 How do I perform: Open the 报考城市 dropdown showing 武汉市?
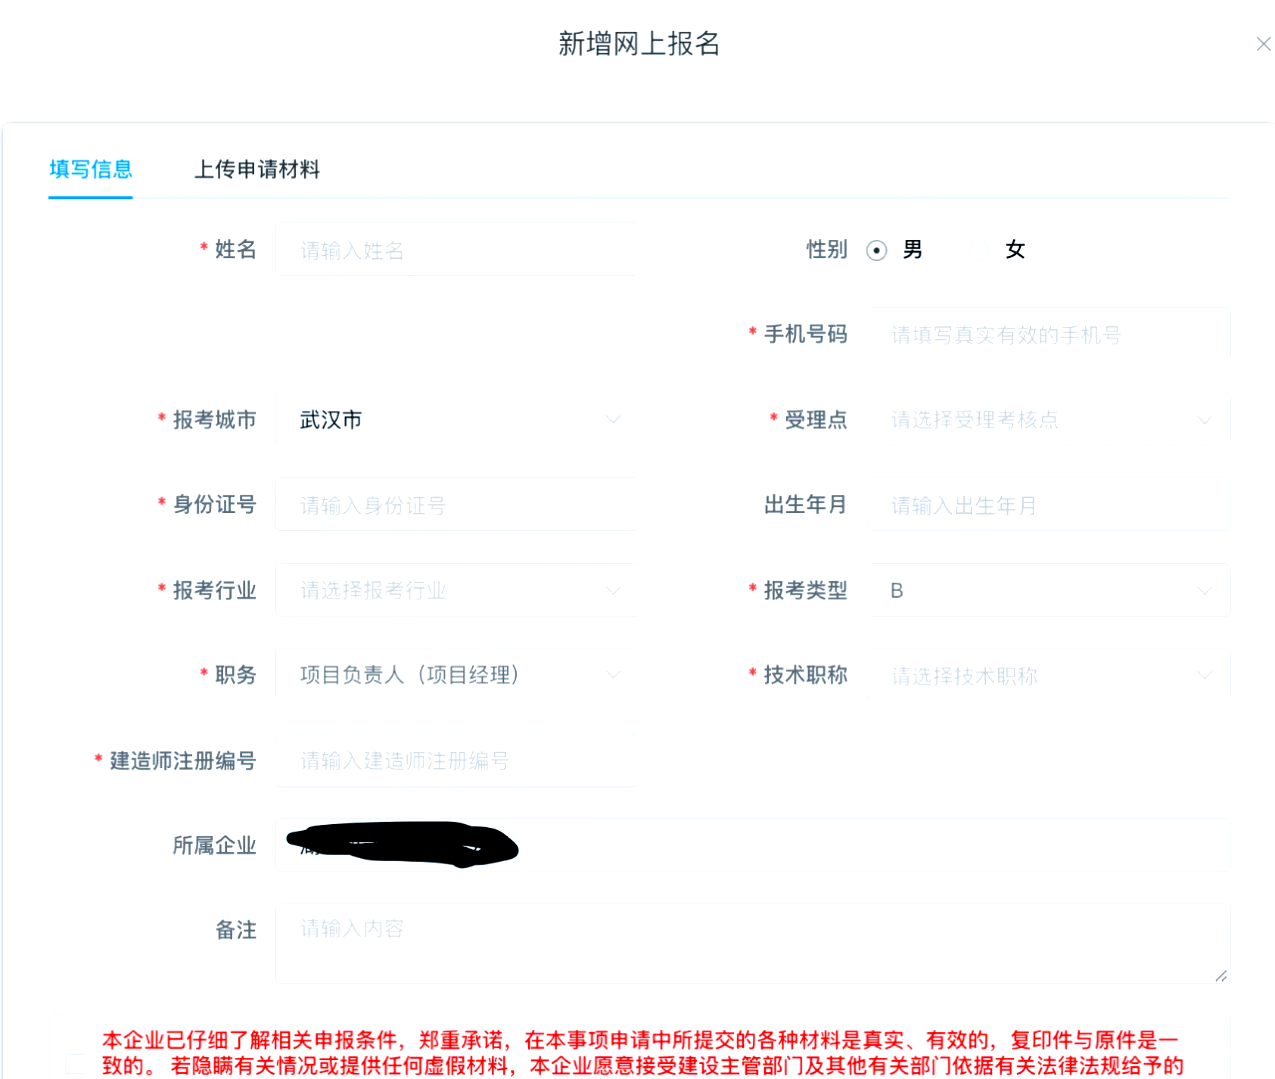point(456,420)
